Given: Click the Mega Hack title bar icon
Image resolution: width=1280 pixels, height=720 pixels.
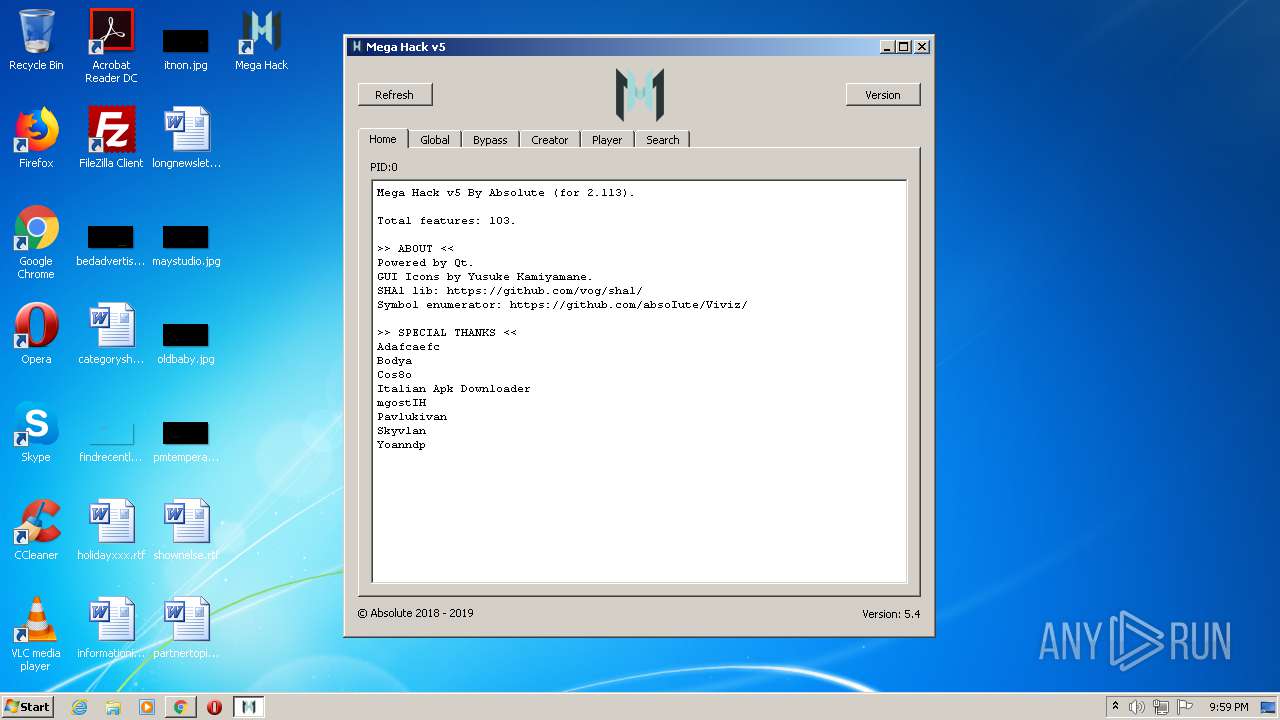Looking at the screenshot, I should pyautogui.click(x=356, y=47).
